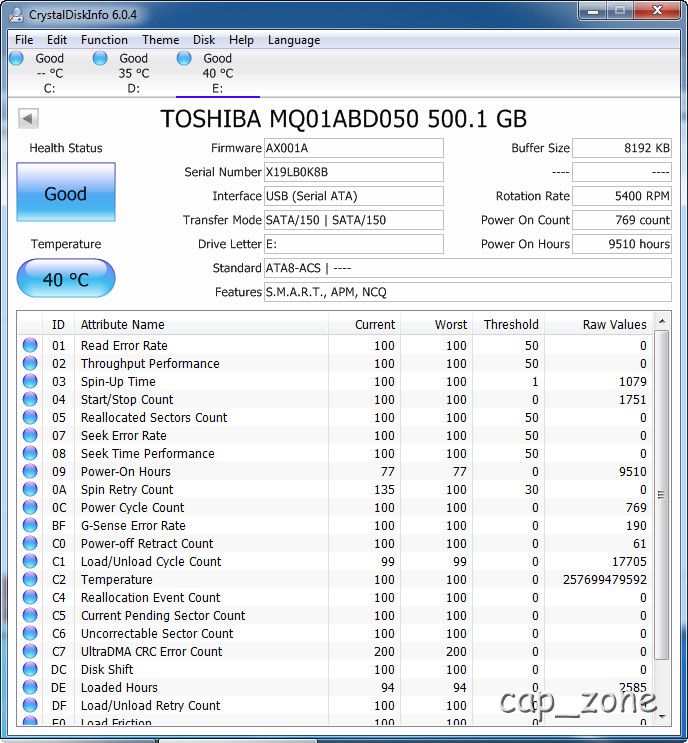
Task: Select the D: drive at 35 °C
Action: pyautogui.click(x=134, y=73)
